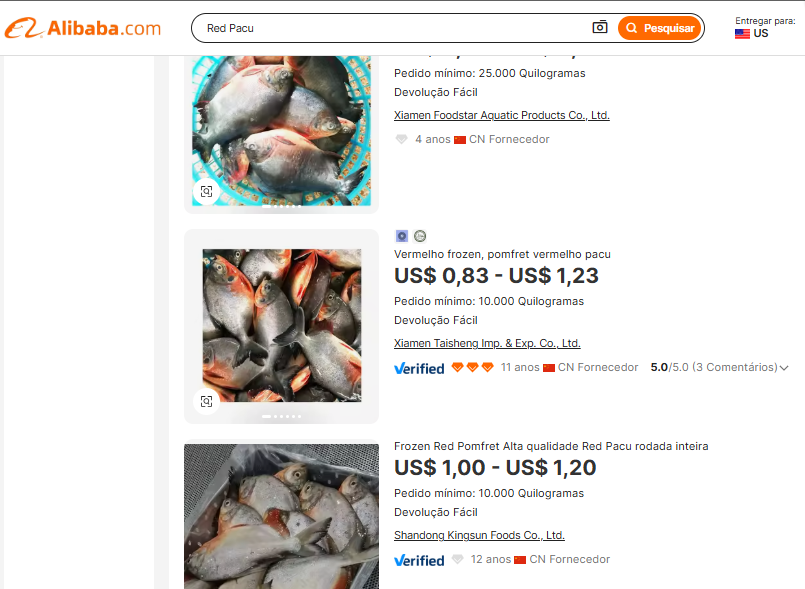Image resolution: width=805 pixels, height=589 pixels.
Task: Open the Xiamen Taisheng Imp. & Exp. Co., Ltd. link
Action: [x=487, y=343]
